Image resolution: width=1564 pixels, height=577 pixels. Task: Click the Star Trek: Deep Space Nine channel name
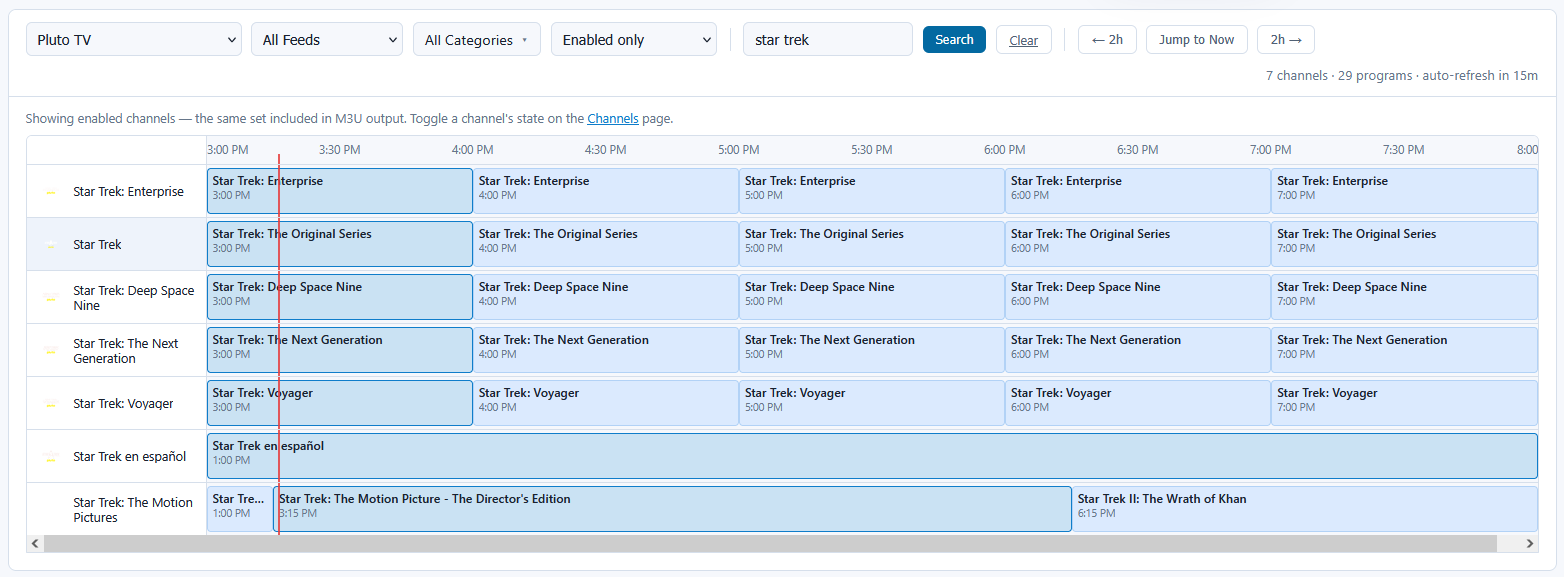(x=134, y=298)
